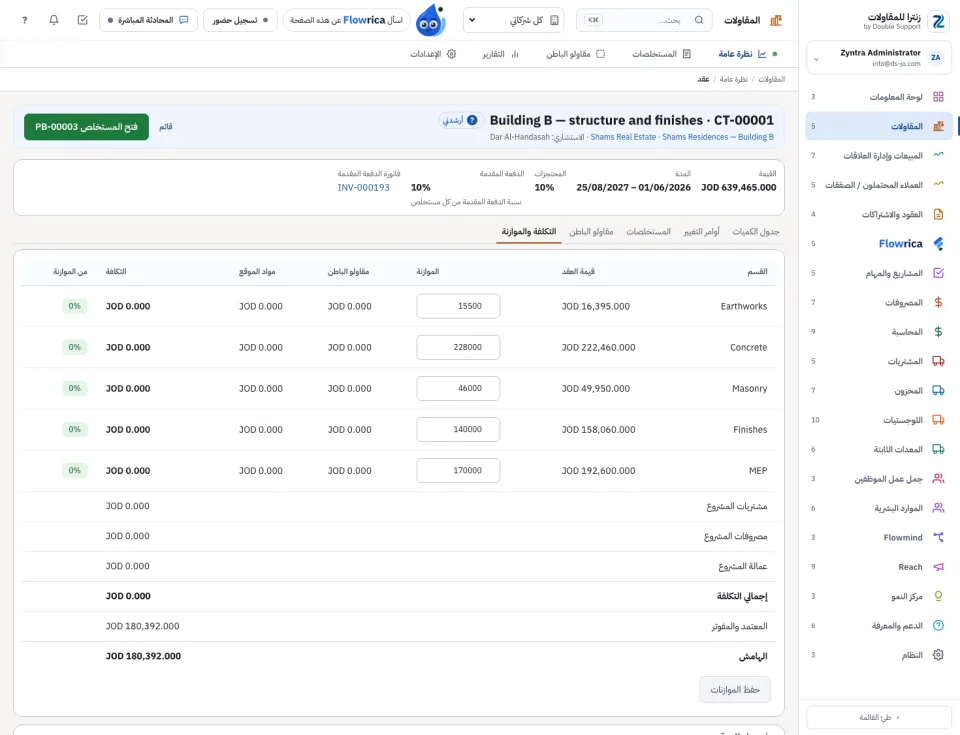The image size is (960, 735).
Task: Click the help question mark icon
Action: (x=24, y=20)
